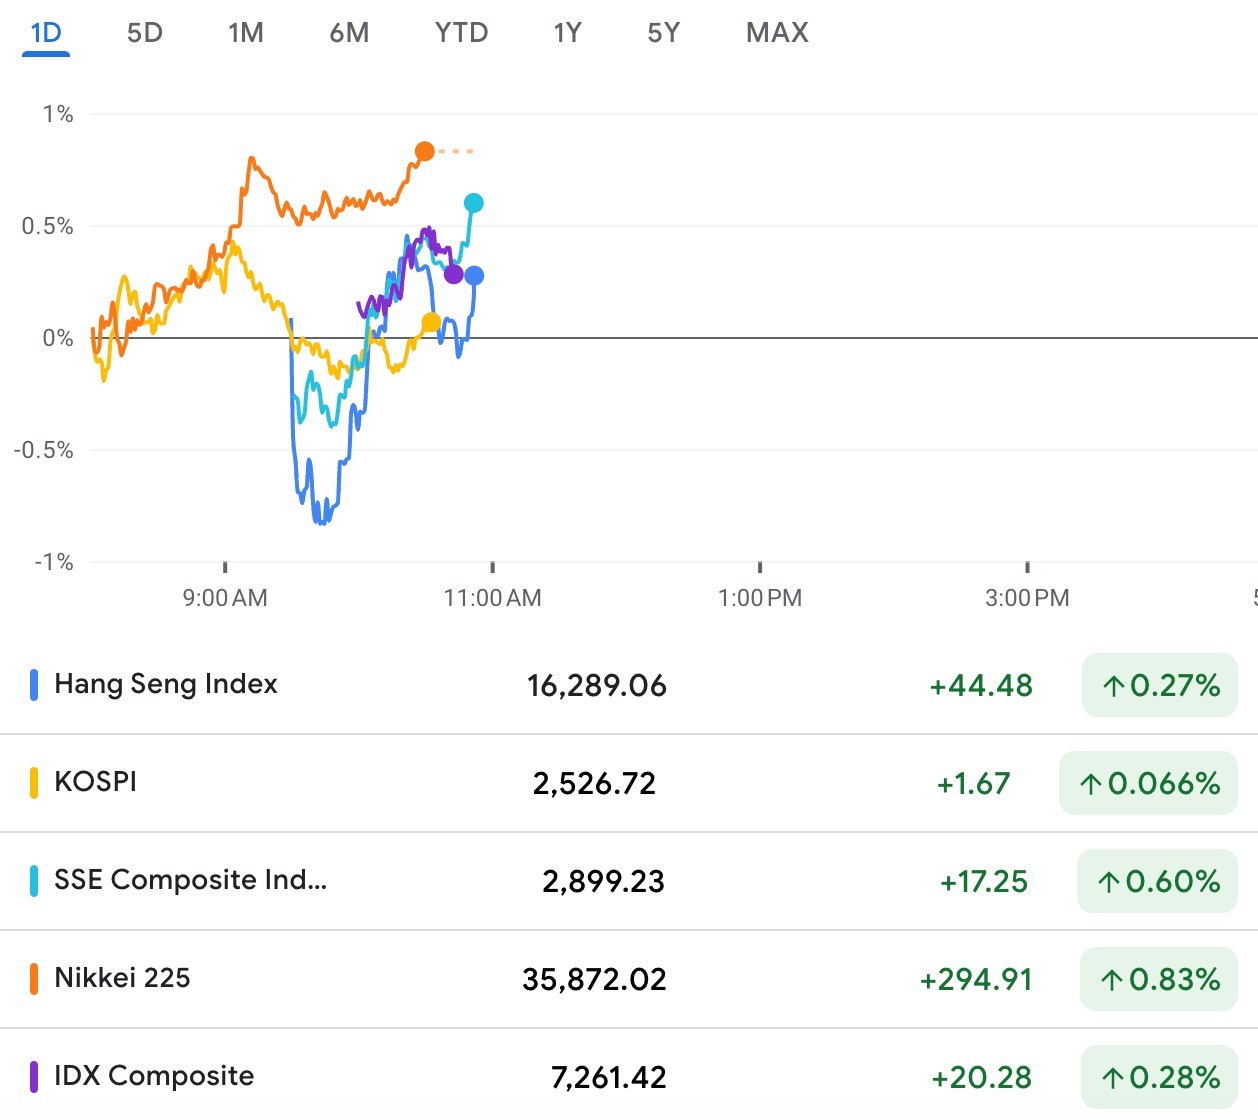This screenshot has width=1258, height=1120.
Task: Click the -0.5% y-axis label
Action: click(44, 450)
